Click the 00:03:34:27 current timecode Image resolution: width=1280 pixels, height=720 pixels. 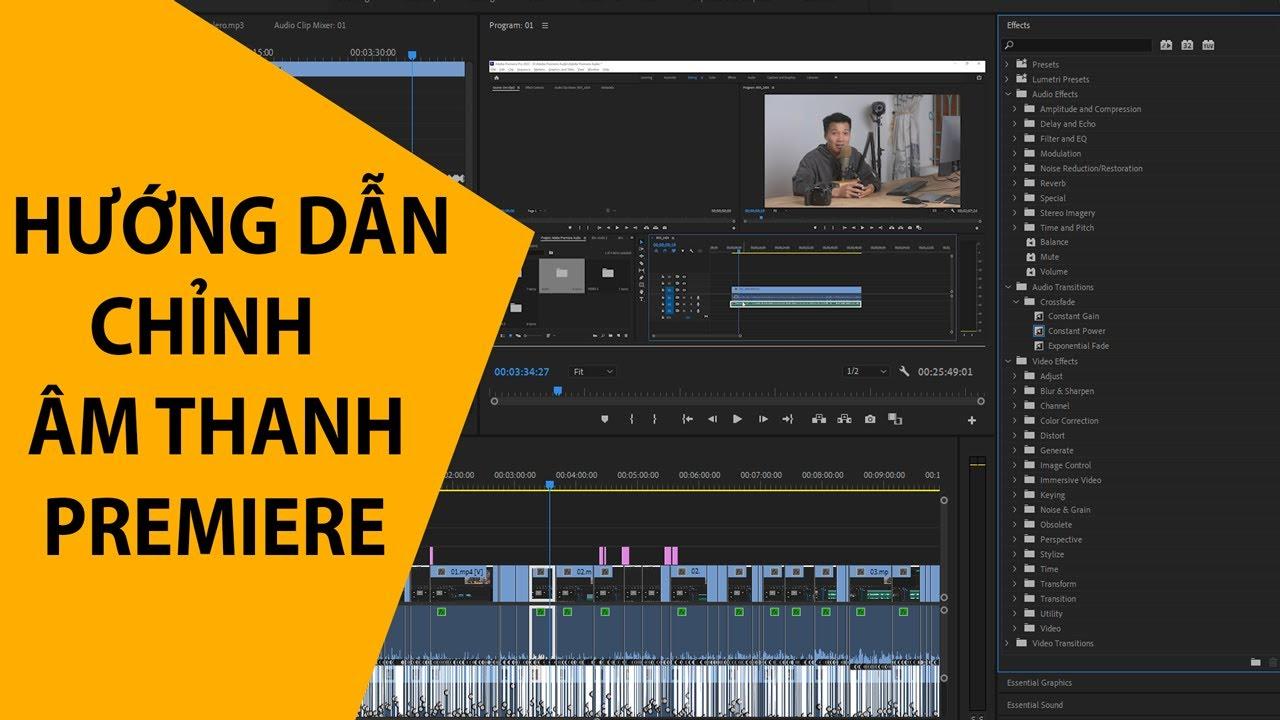click(521, 372)
